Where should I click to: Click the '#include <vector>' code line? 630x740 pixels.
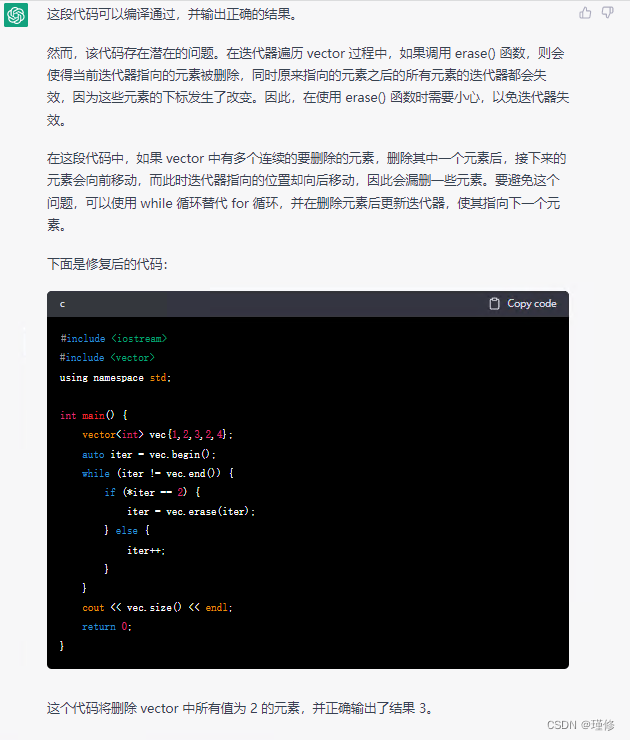(107, 358)
